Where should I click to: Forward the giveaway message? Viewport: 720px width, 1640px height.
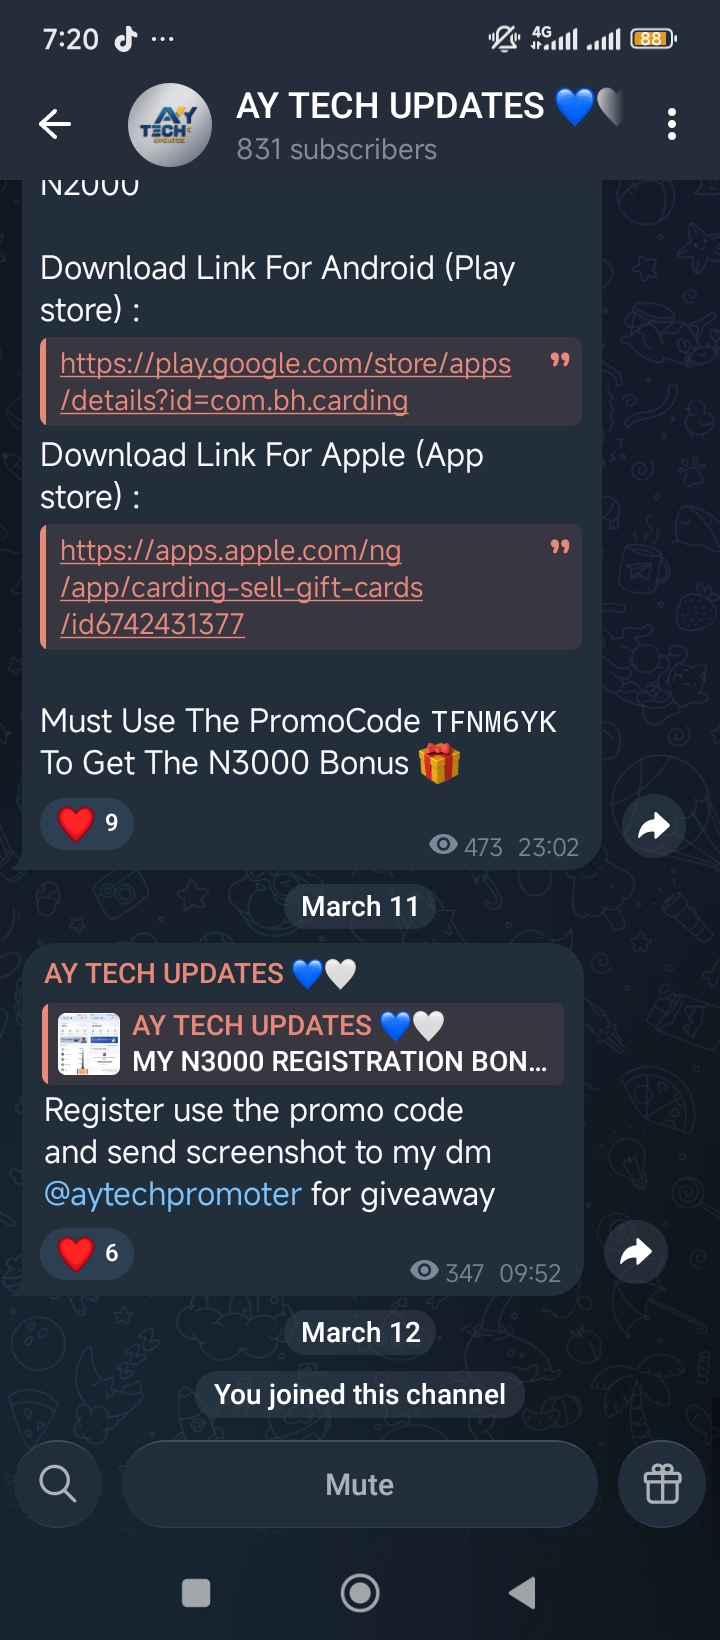pyautogui.click(x=636, y=1252)
